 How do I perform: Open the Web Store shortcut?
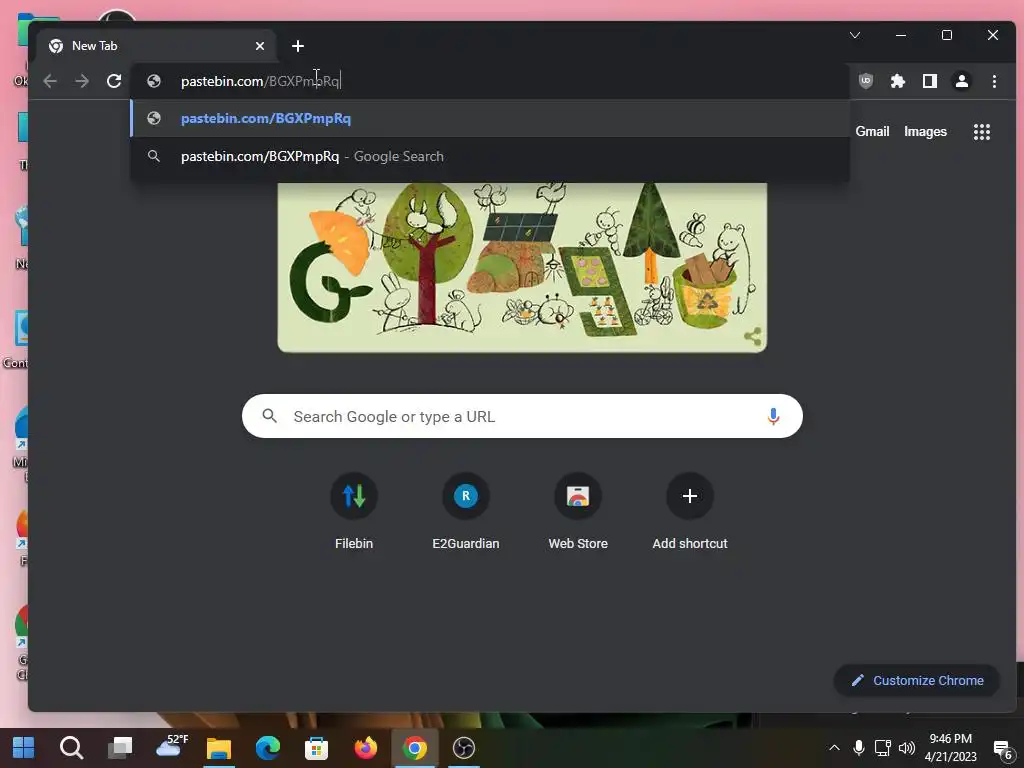(x=578, y=512)
